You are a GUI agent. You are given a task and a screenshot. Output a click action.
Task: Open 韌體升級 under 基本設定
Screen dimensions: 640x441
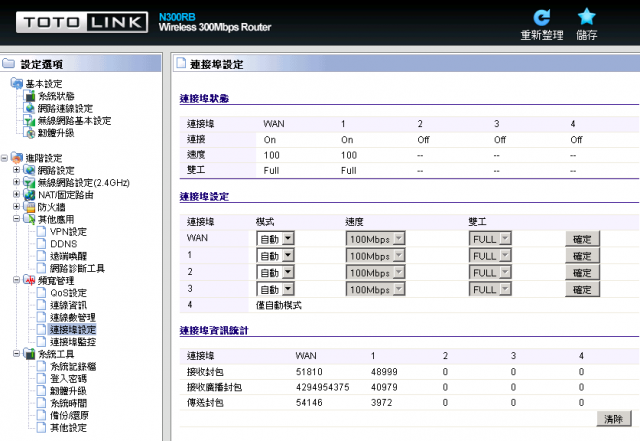[x=56, y=133]
